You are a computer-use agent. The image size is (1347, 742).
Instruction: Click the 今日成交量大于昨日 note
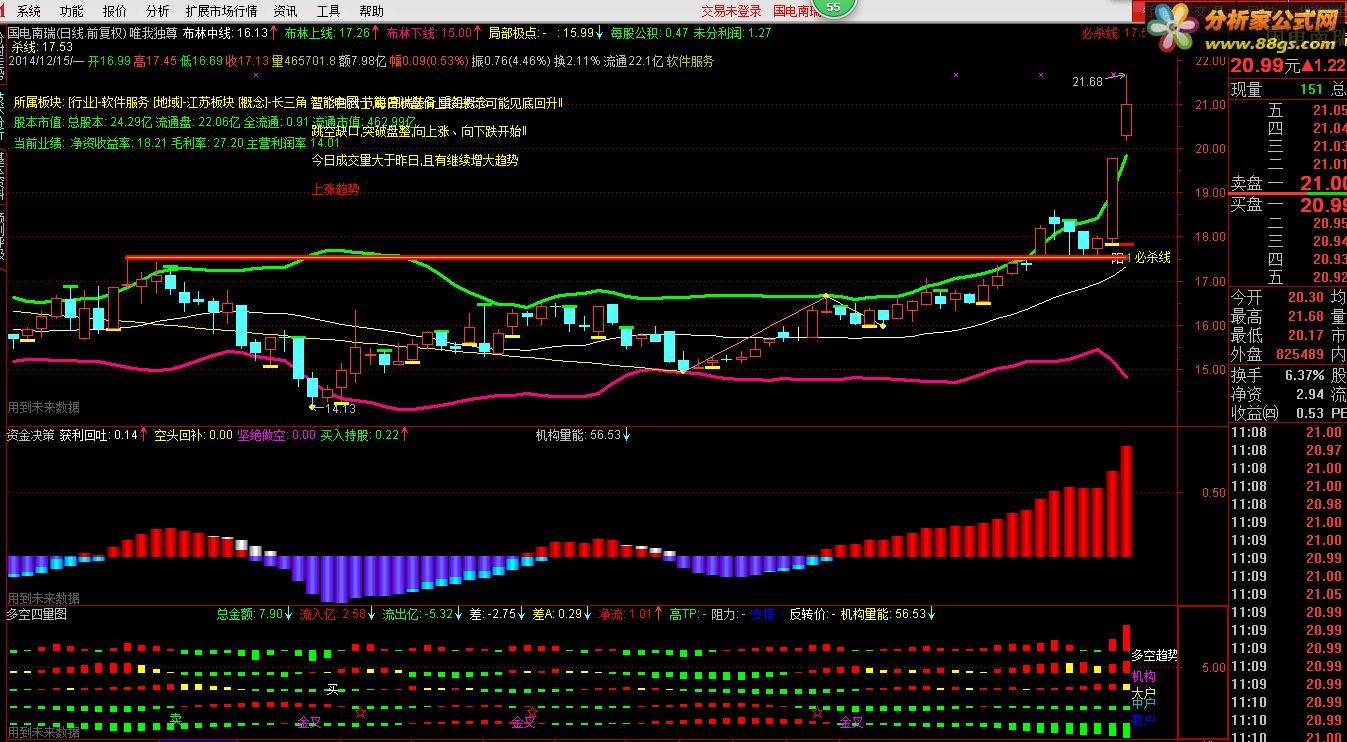415,159
